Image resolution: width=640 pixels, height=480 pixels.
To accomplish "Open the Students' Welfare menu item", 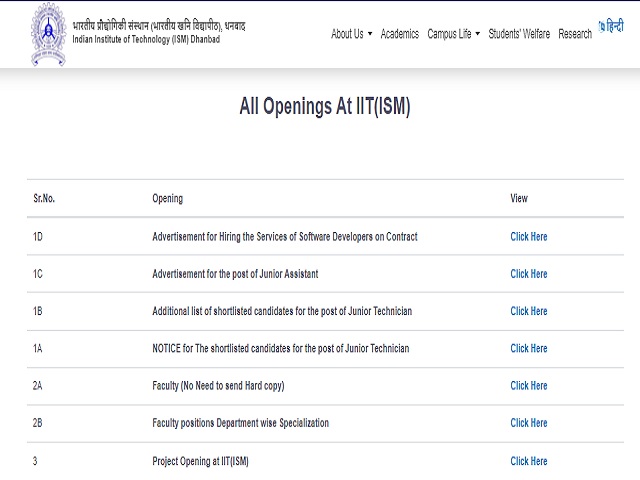I will (519, 34).
